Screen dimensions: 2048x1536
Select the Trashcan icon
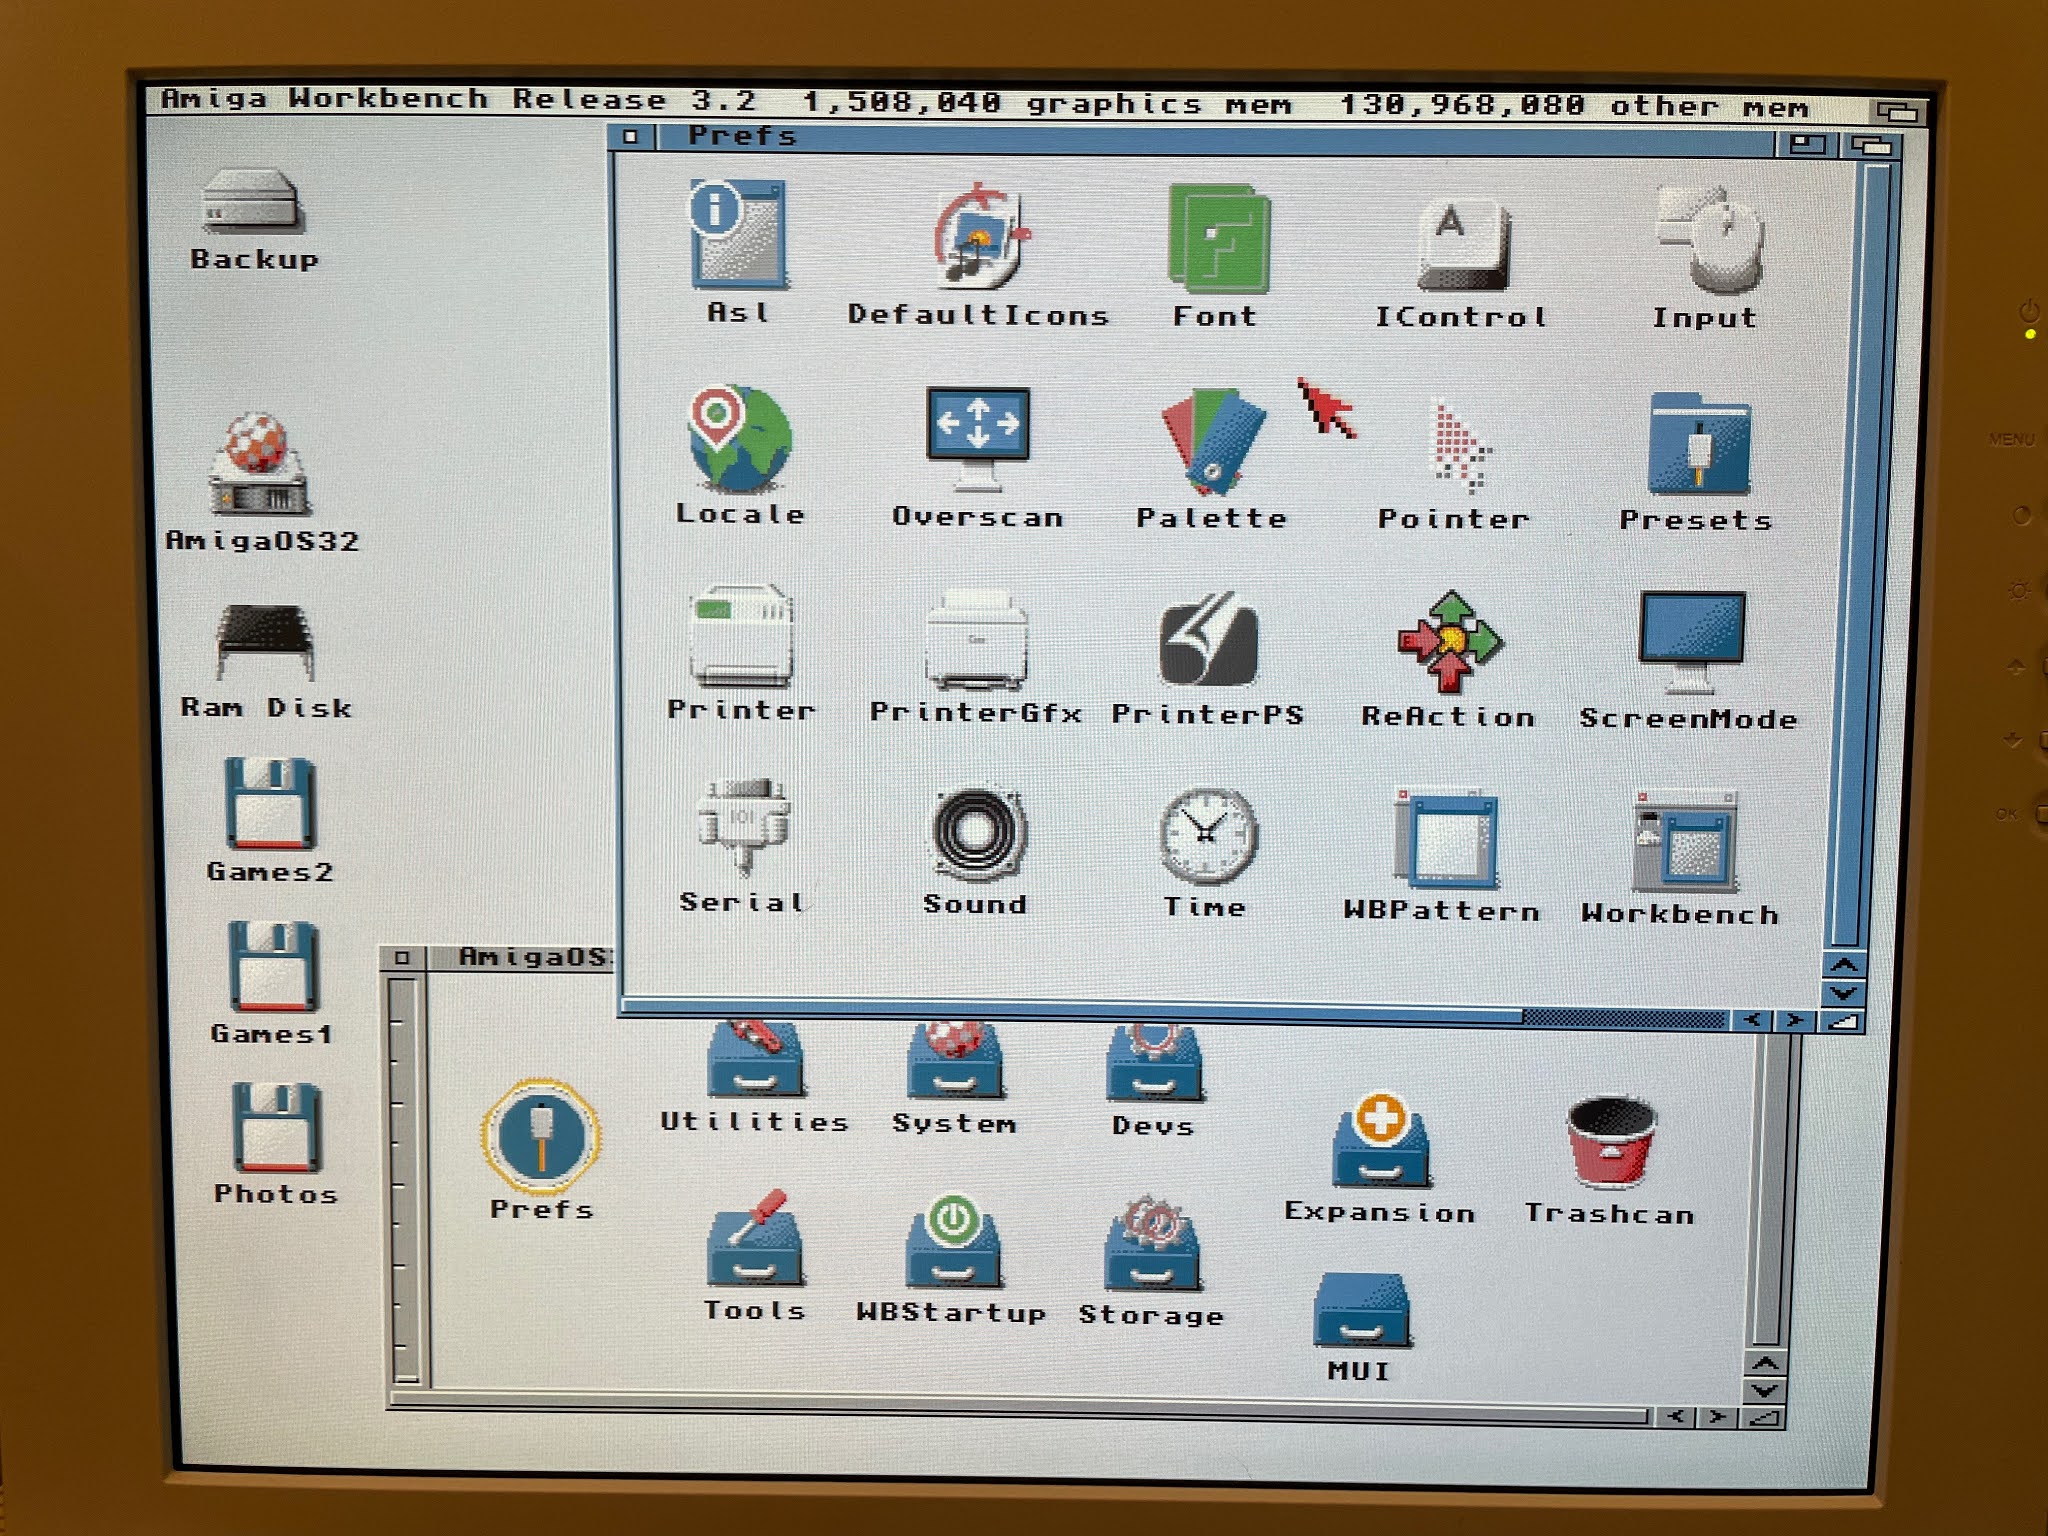click(1612, 1142)
